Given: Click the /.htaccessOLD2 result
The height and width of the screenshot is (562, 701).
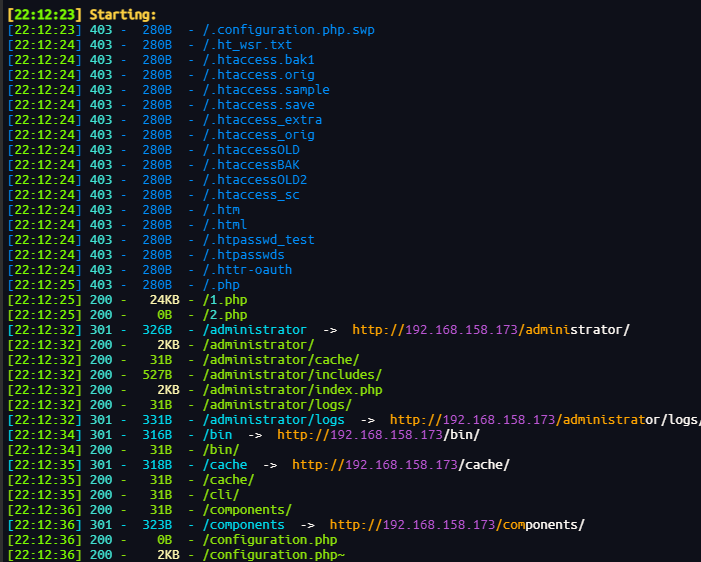Looking at the screenshot, I should tap(255, 180).
